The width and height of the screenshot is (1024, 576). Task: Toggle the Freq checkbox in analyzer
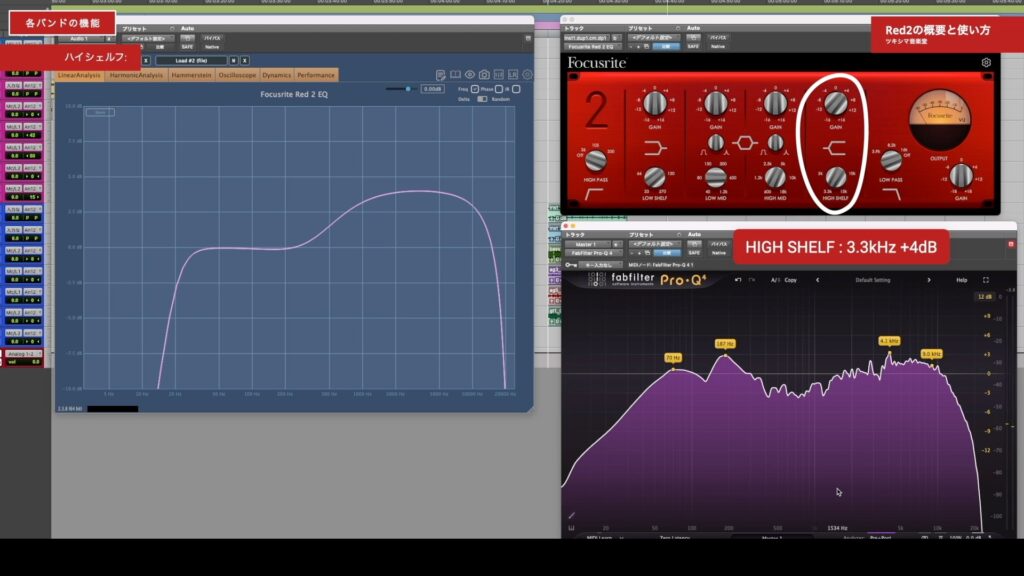pyautogui.click(x=475, y=89)
